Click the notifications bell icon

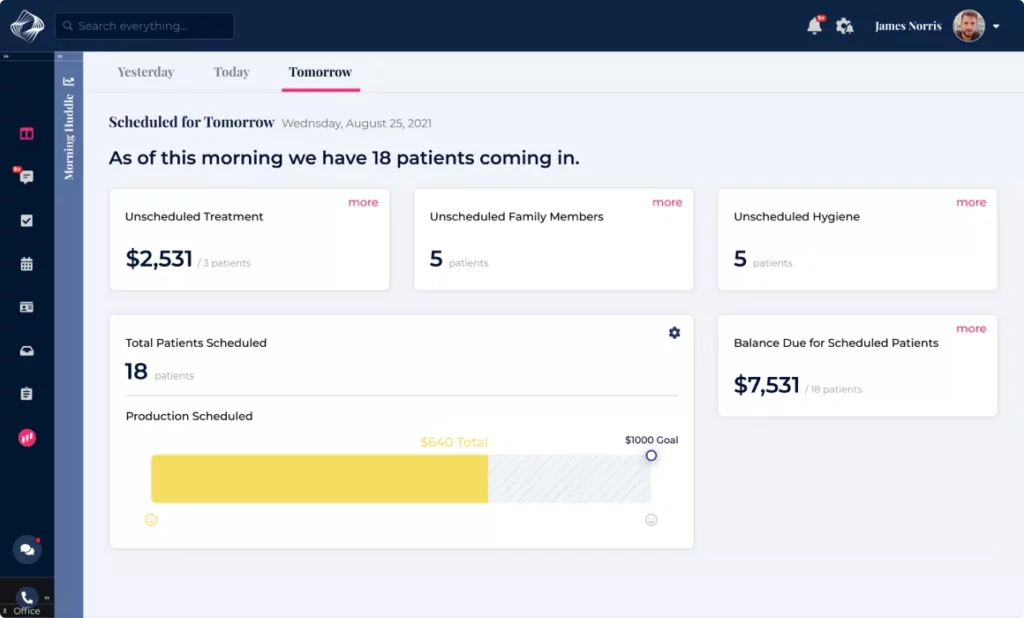coord(814,26)
